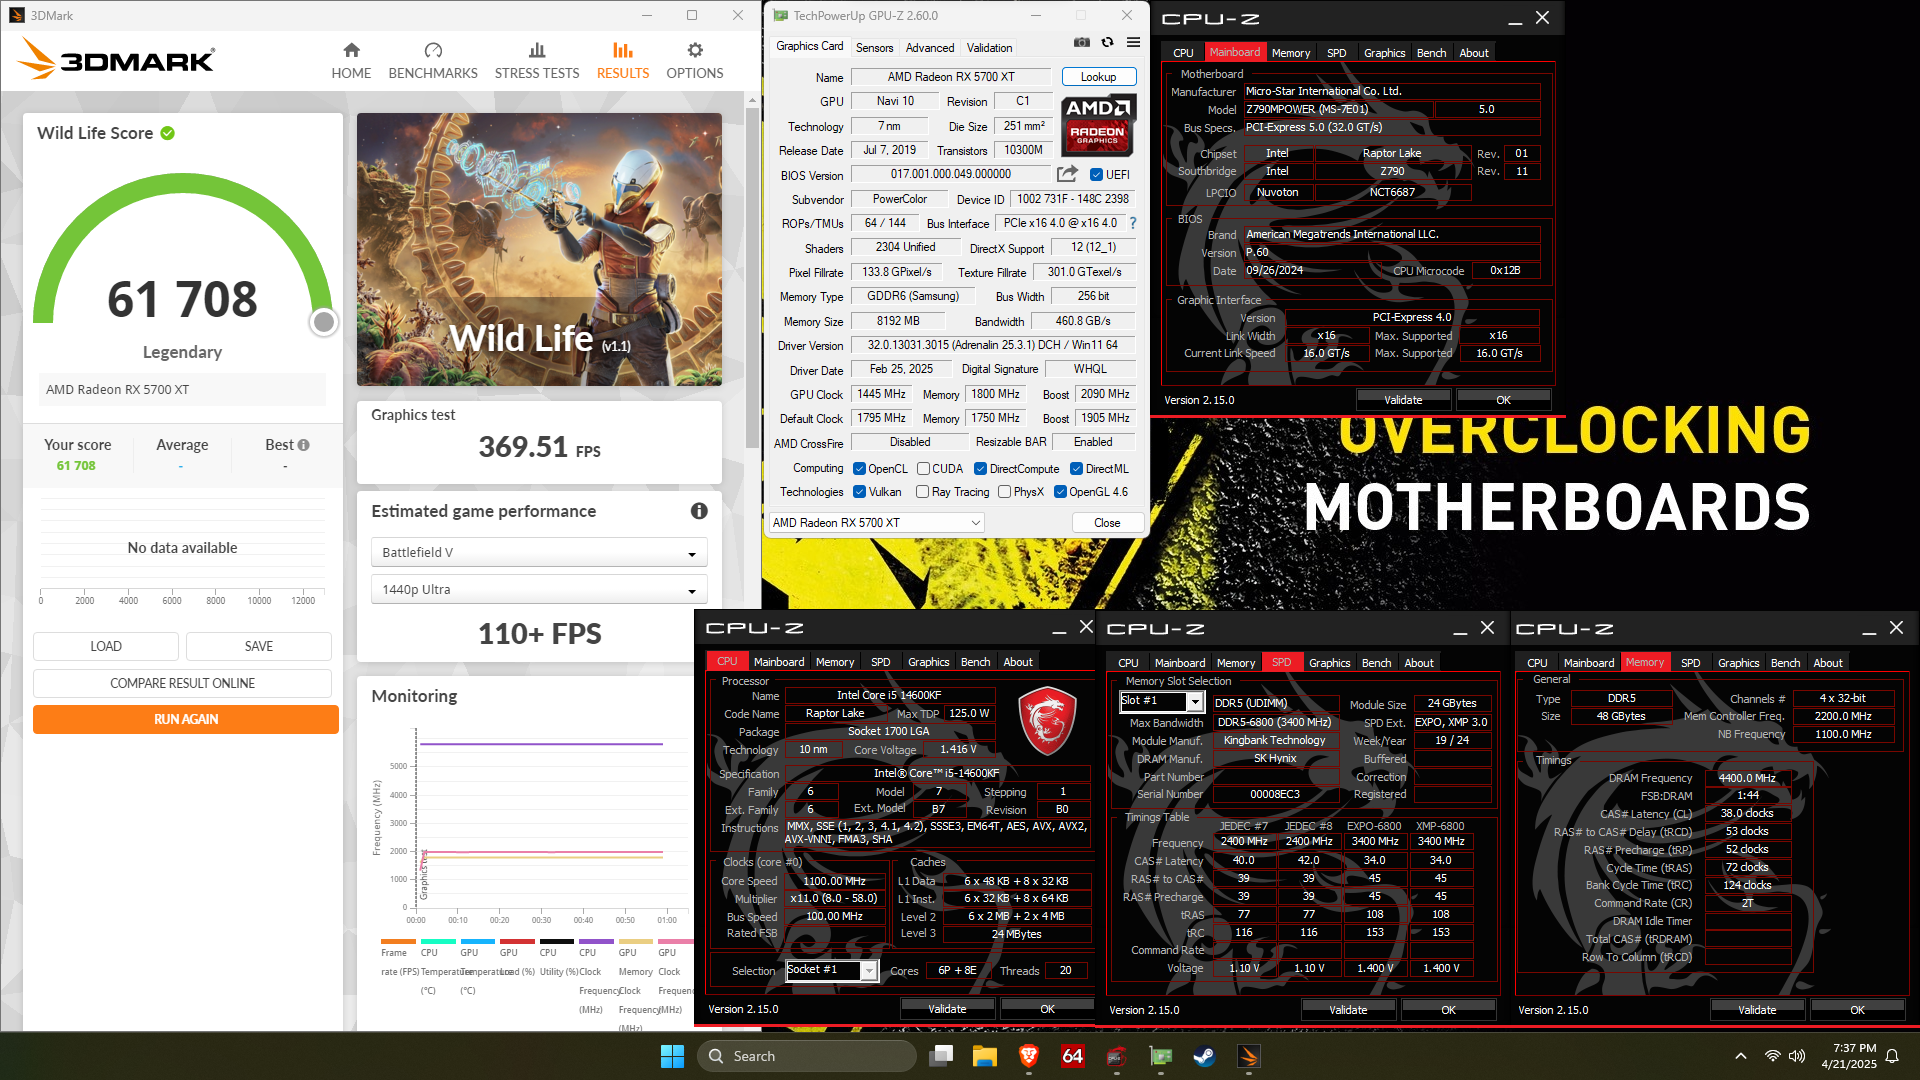This screenshot has width=1920, height=1080.
Task: Toggle the OpenGL 4.6 checkbox
Action: (1060, 492)
